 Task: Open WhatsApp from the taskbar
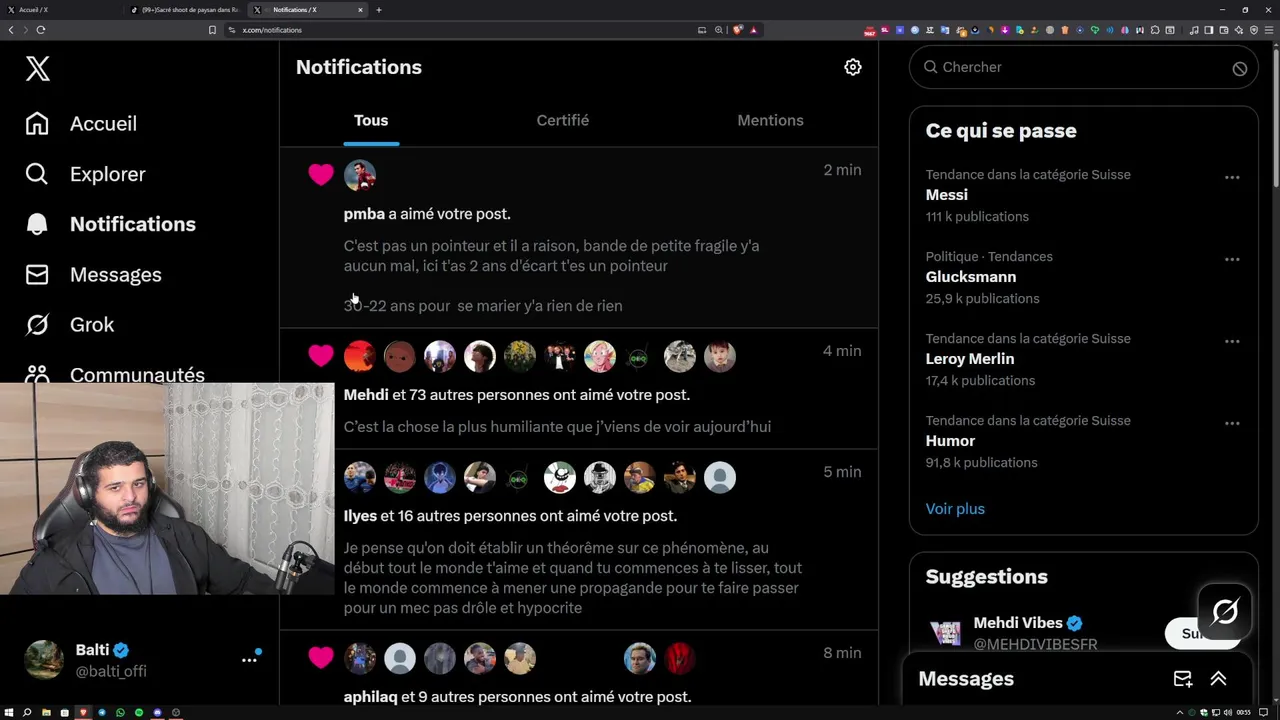pos(120,713)
